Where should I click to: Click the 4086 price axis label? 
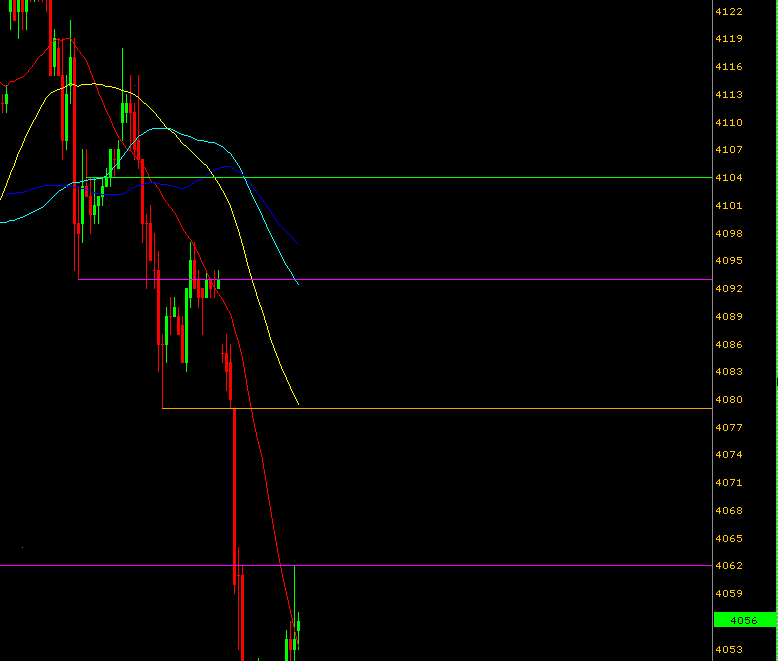(729, 344)
